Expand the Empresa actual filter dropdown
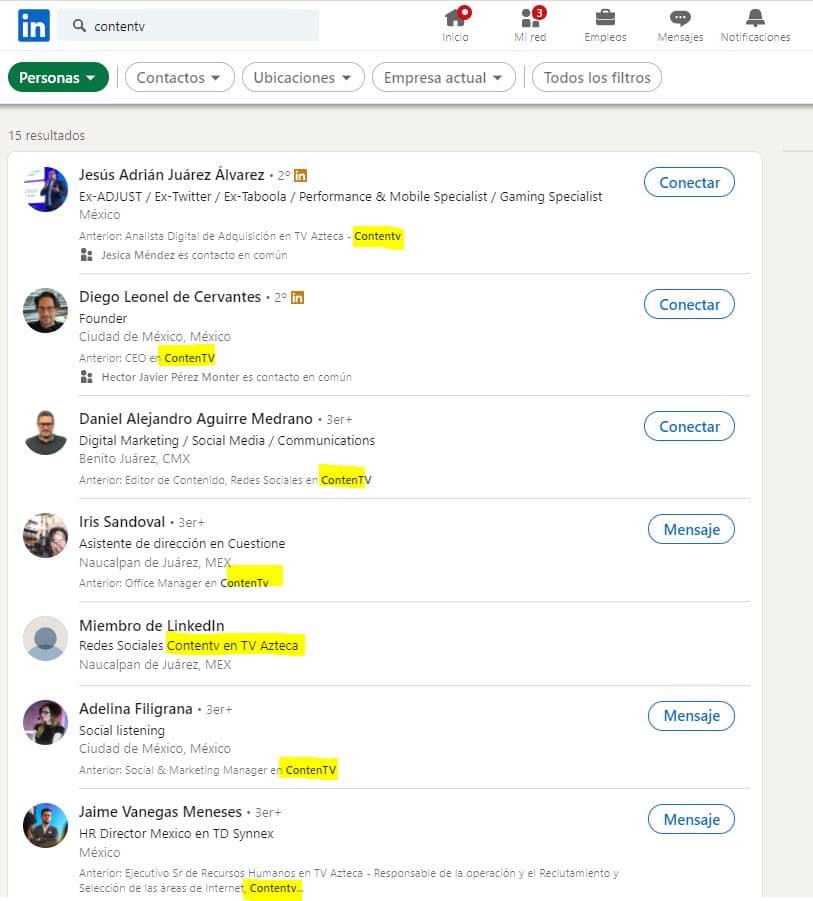This screenshot has width=813, height=901. pyautogui.click(x=444, y=77)
